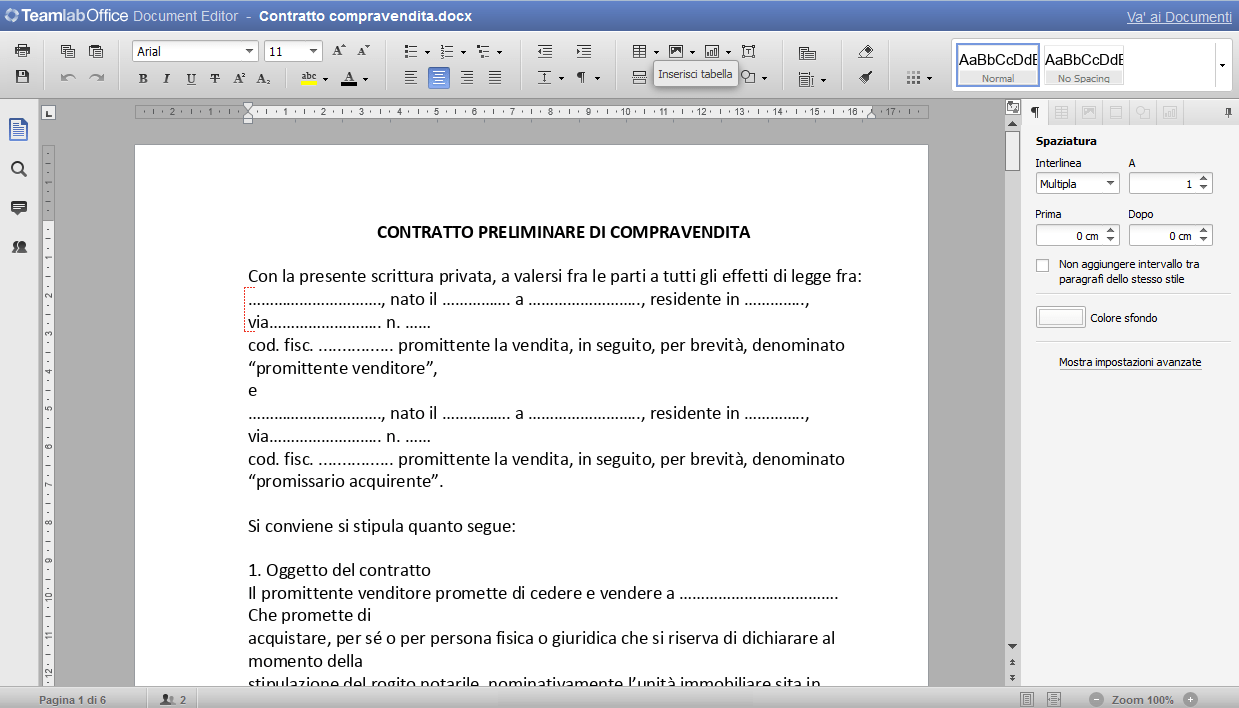Screen dimensions: 1239x708
Task: Redo the last action
Action: (x=96, y=77)
